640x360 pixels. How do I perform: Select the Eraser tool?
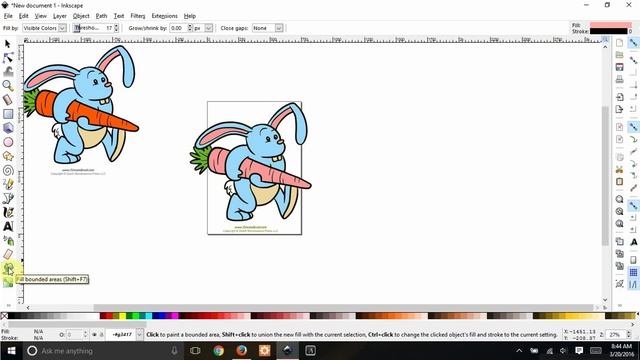click(x=8, y=254)
